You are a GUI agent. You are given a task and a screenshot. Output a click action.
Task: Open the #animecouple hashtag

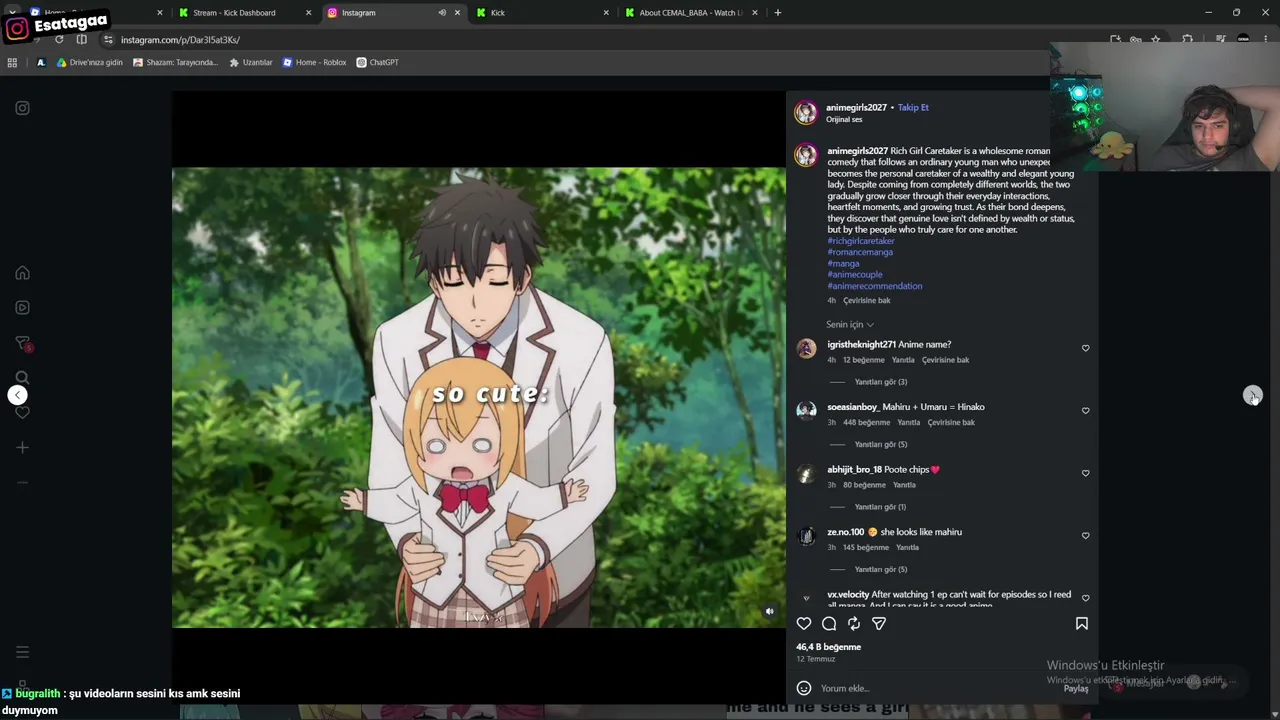point(855,274)
